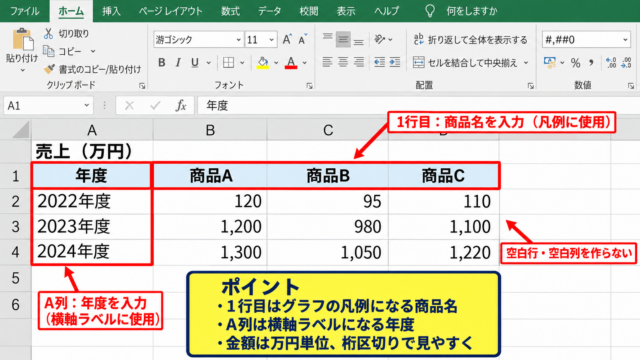Image resolution: width=640 pixels, height=360 pixels.
Task: Click the lightbulb Tell Me icon
Action: (430, 11)
